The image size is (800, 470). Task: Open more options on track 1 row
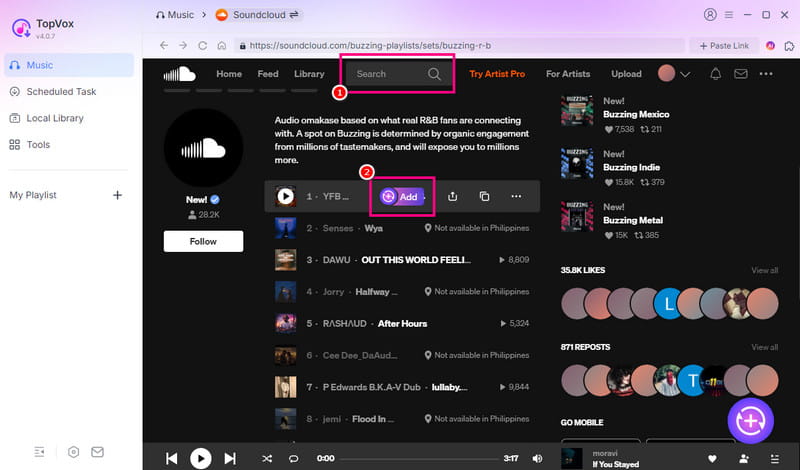click(x=516, y=196)
